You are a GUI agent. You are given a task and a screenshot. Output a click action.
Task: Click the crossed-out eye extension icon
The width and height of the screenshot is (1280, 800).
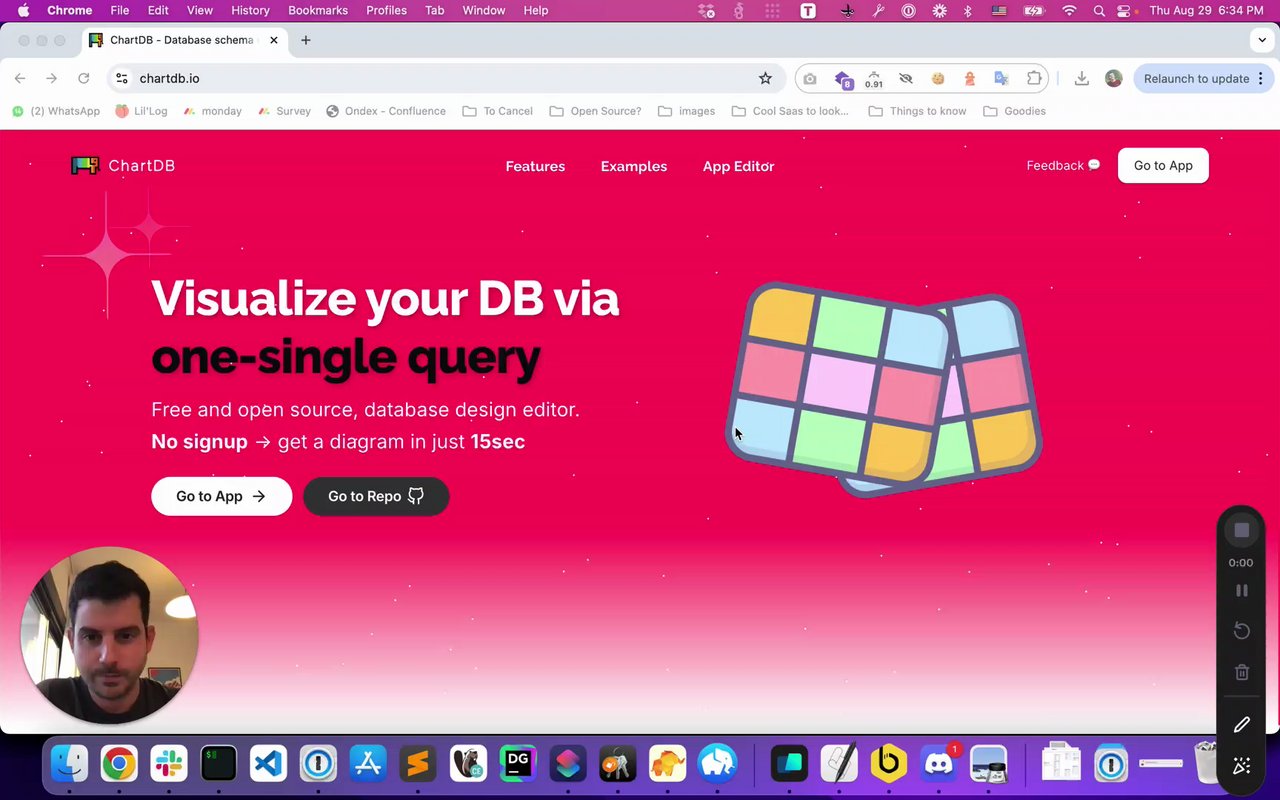906,78
